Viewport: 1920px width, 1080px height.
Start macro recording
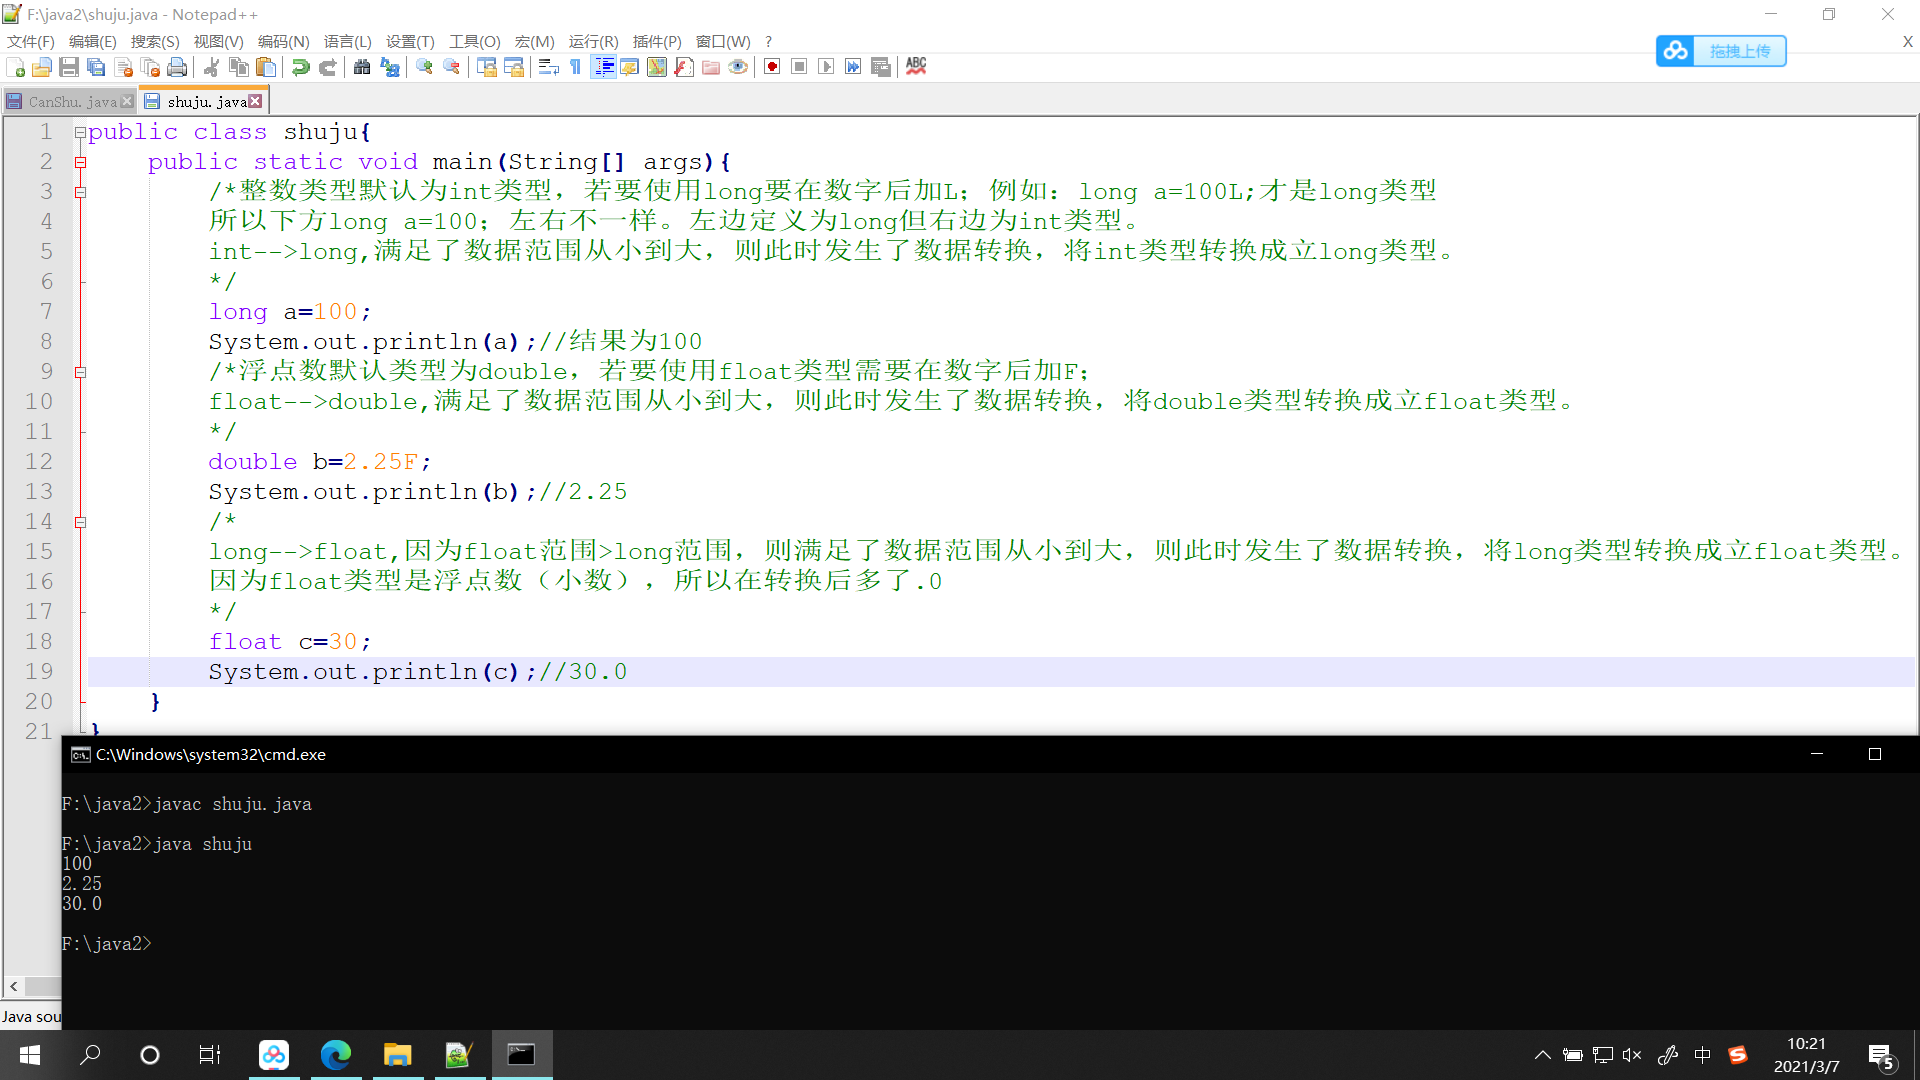771,67
